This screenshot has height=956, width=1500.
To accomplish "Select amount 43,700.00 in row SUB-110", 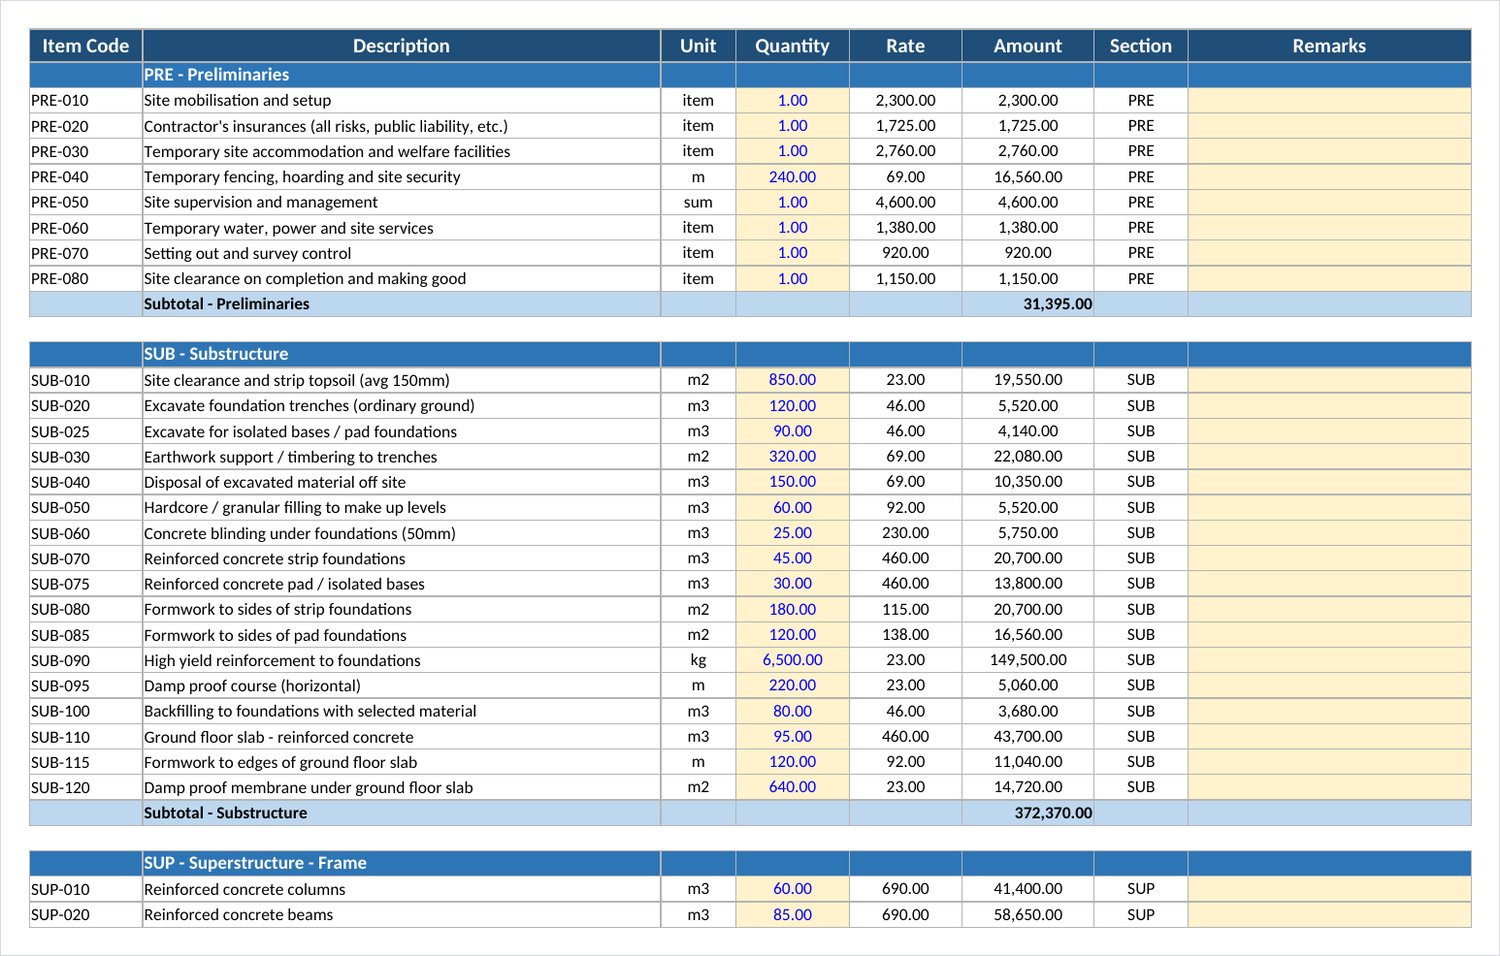I will 1028,737.
